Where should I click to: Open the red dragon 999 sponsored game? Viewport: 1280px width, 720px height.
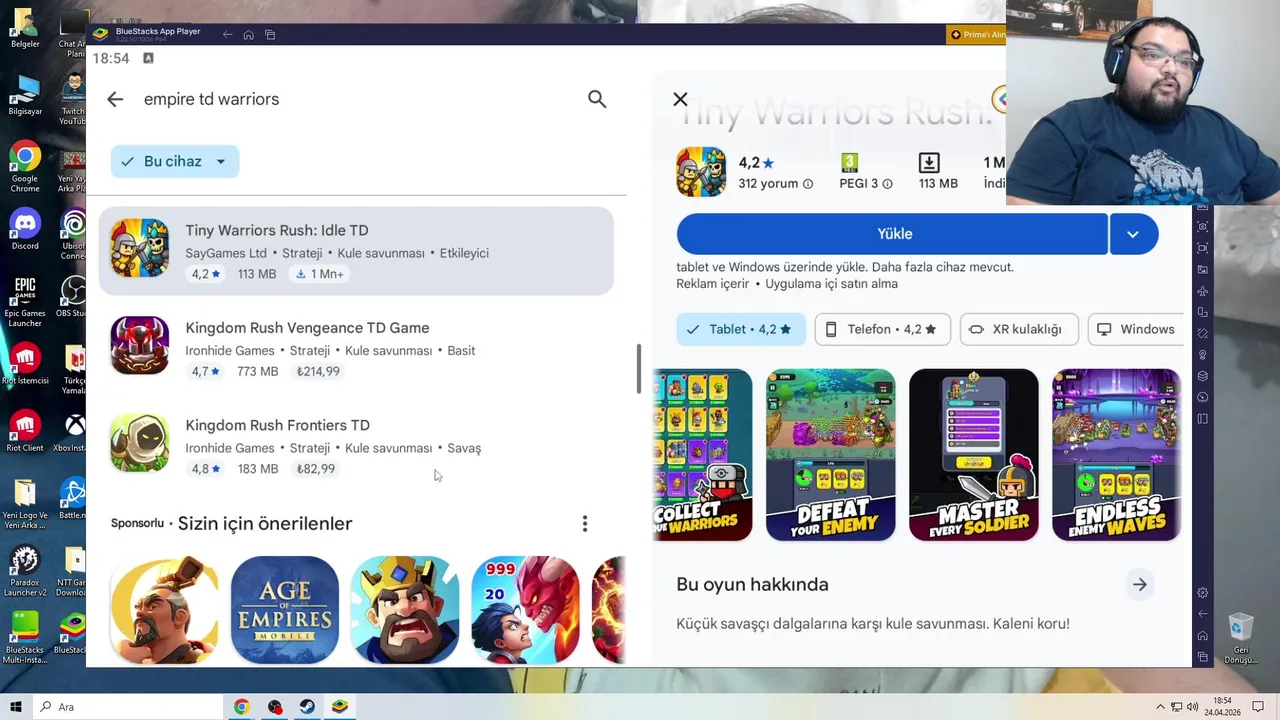525,610
